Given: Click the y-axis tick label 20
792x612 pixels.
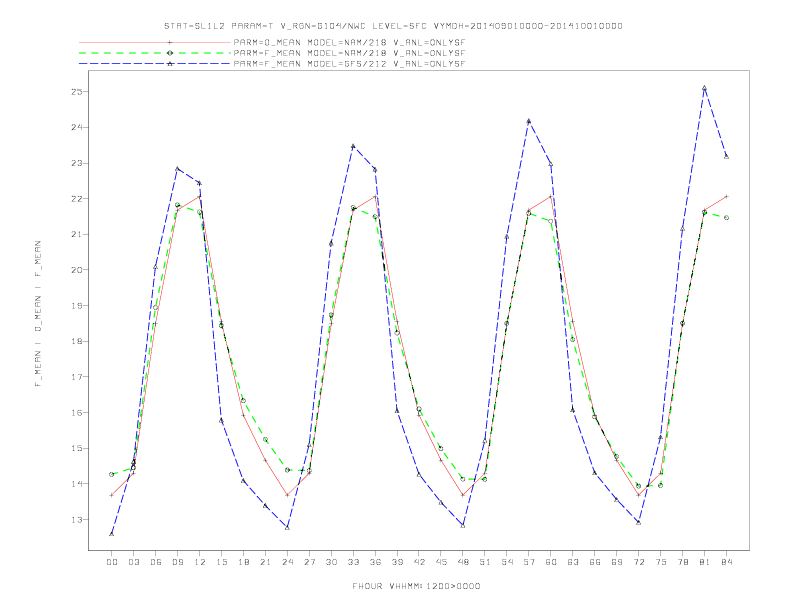Looking at the screenshot, I should [x=77, y=270].
